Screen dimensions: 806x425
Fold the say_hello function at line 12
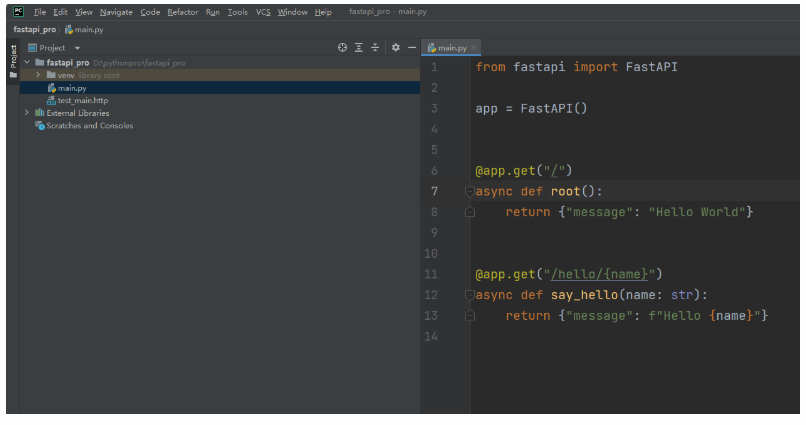(x=469, y=295)
